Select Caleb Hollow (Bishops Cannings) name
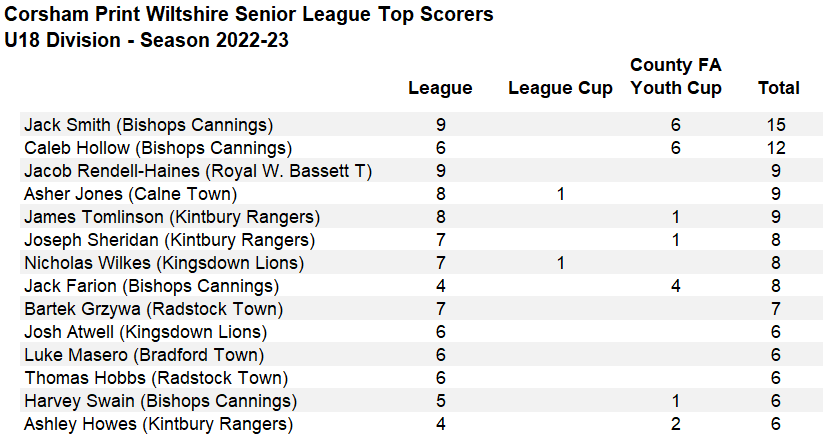The height and width of the screenshot is (435, 823). point(158,148)
